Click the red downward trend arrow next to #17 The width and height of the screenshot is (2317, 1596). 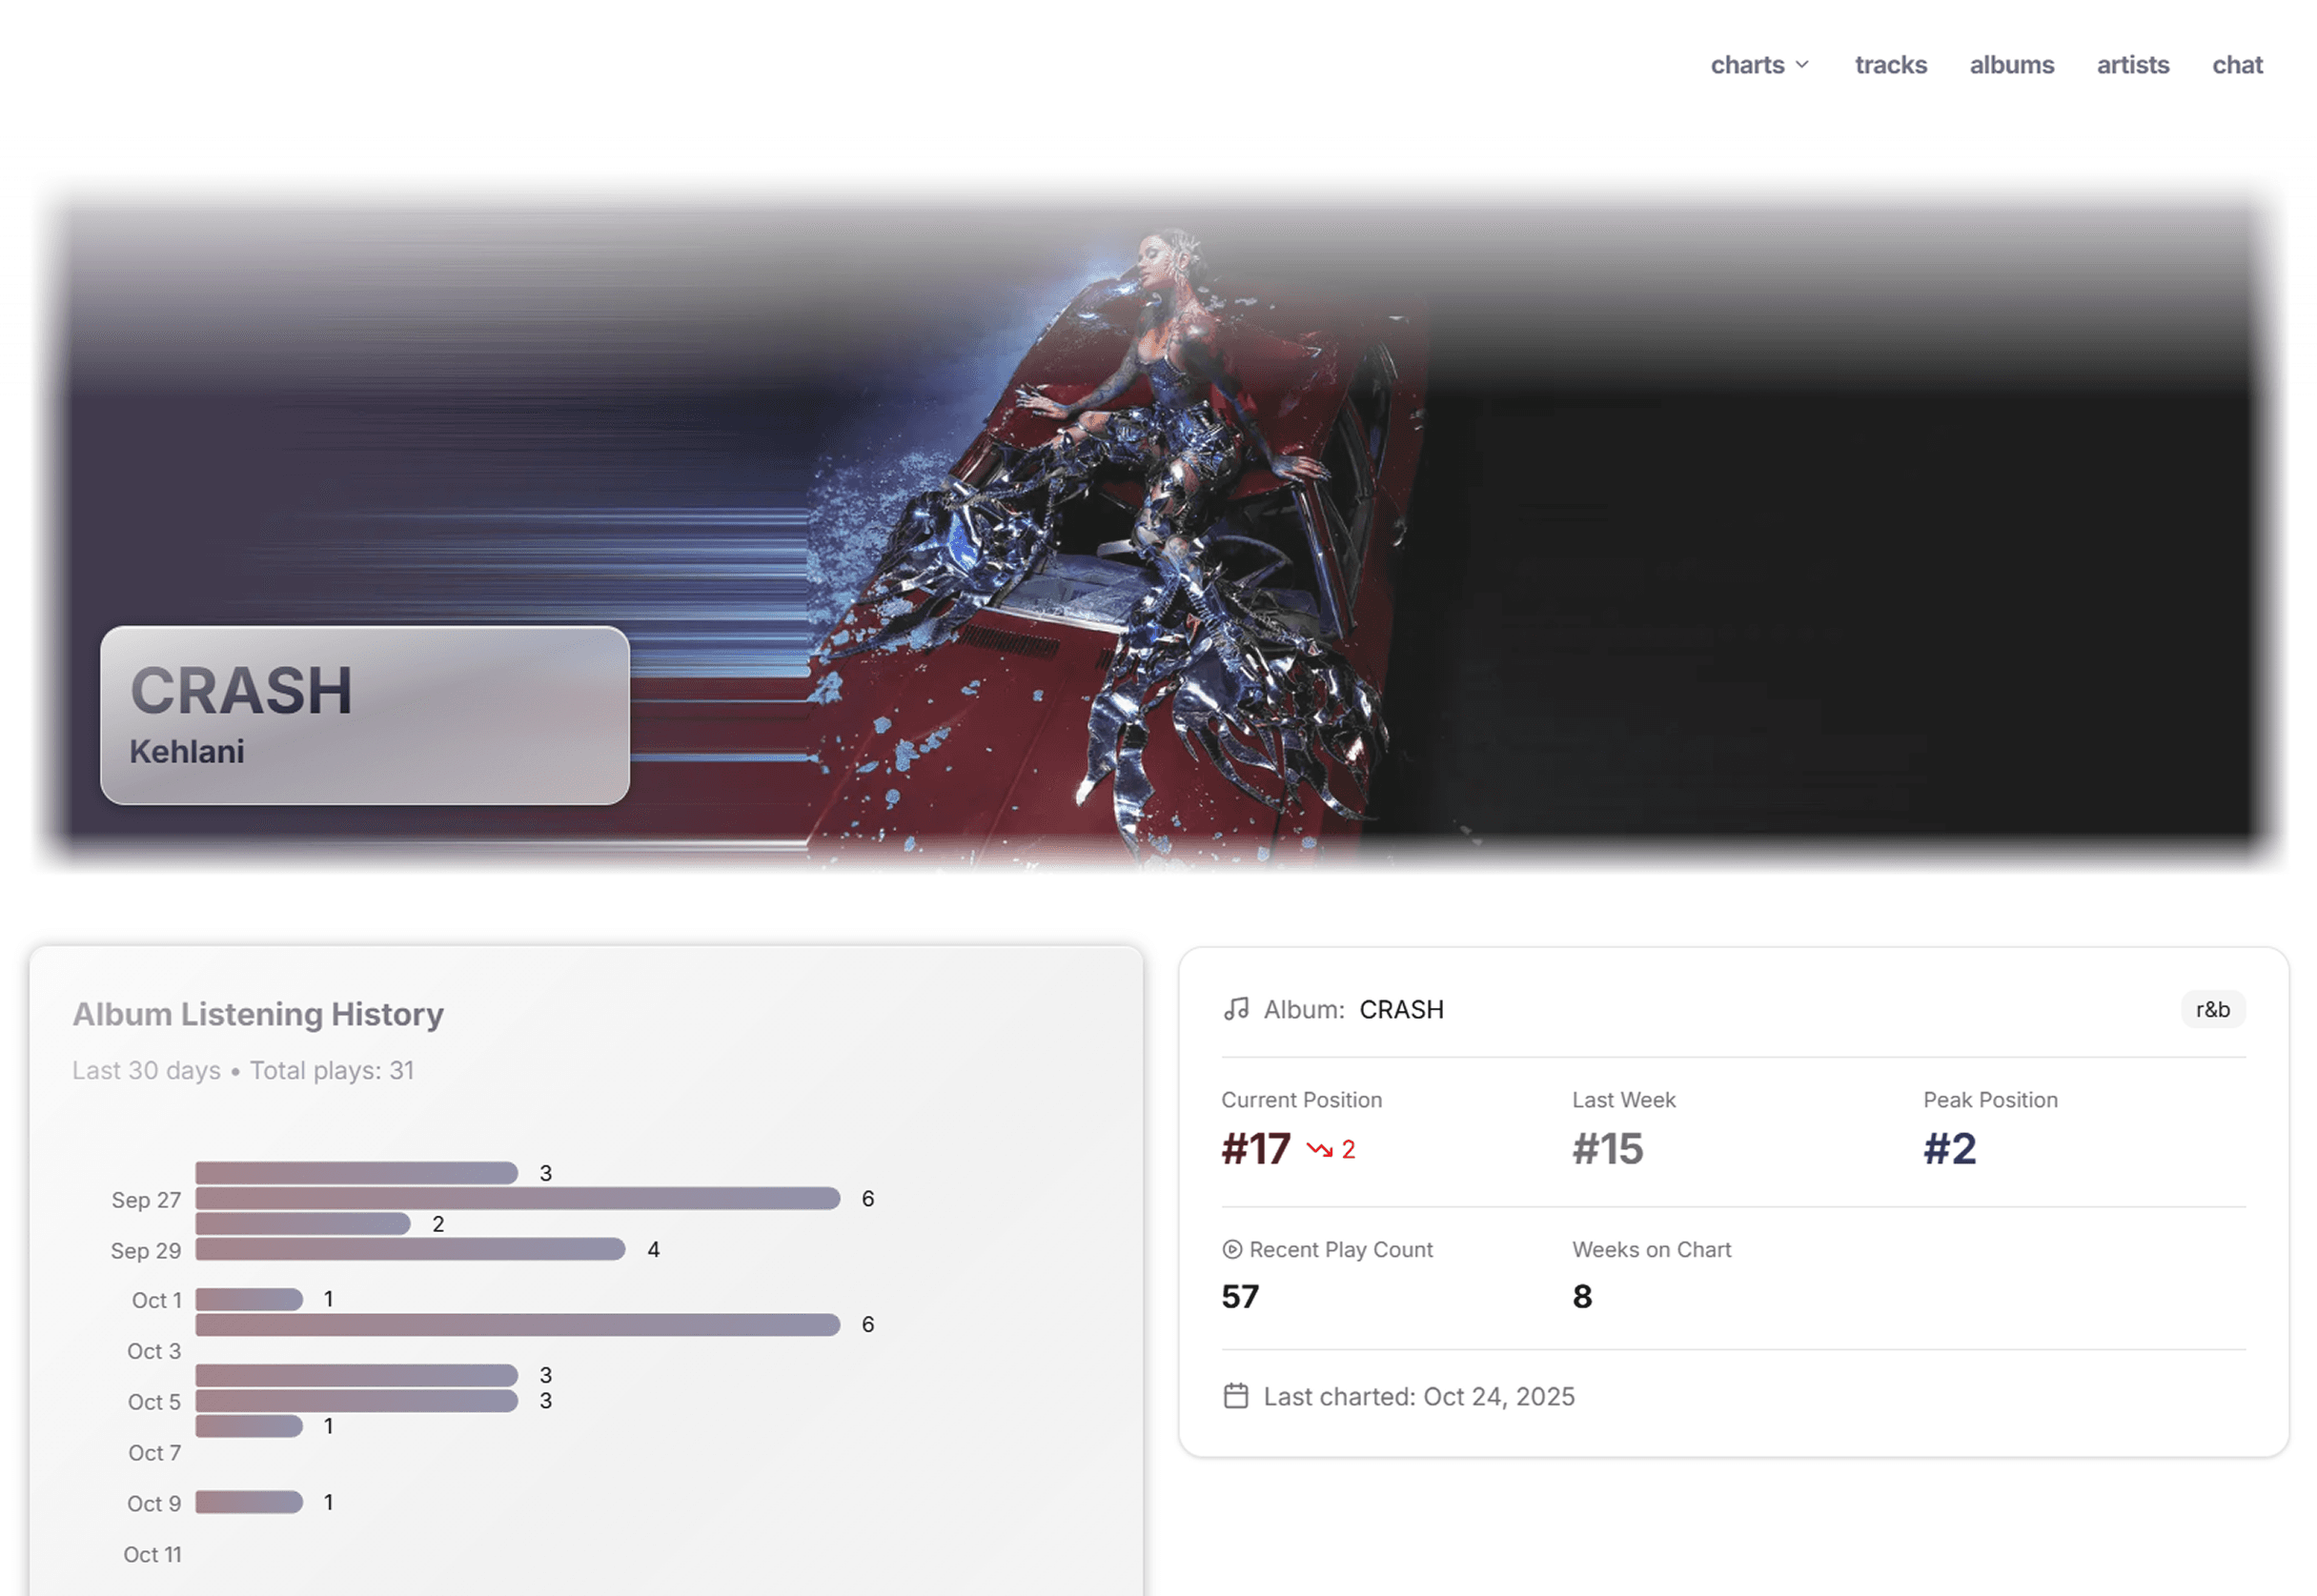(1322, 1150)
